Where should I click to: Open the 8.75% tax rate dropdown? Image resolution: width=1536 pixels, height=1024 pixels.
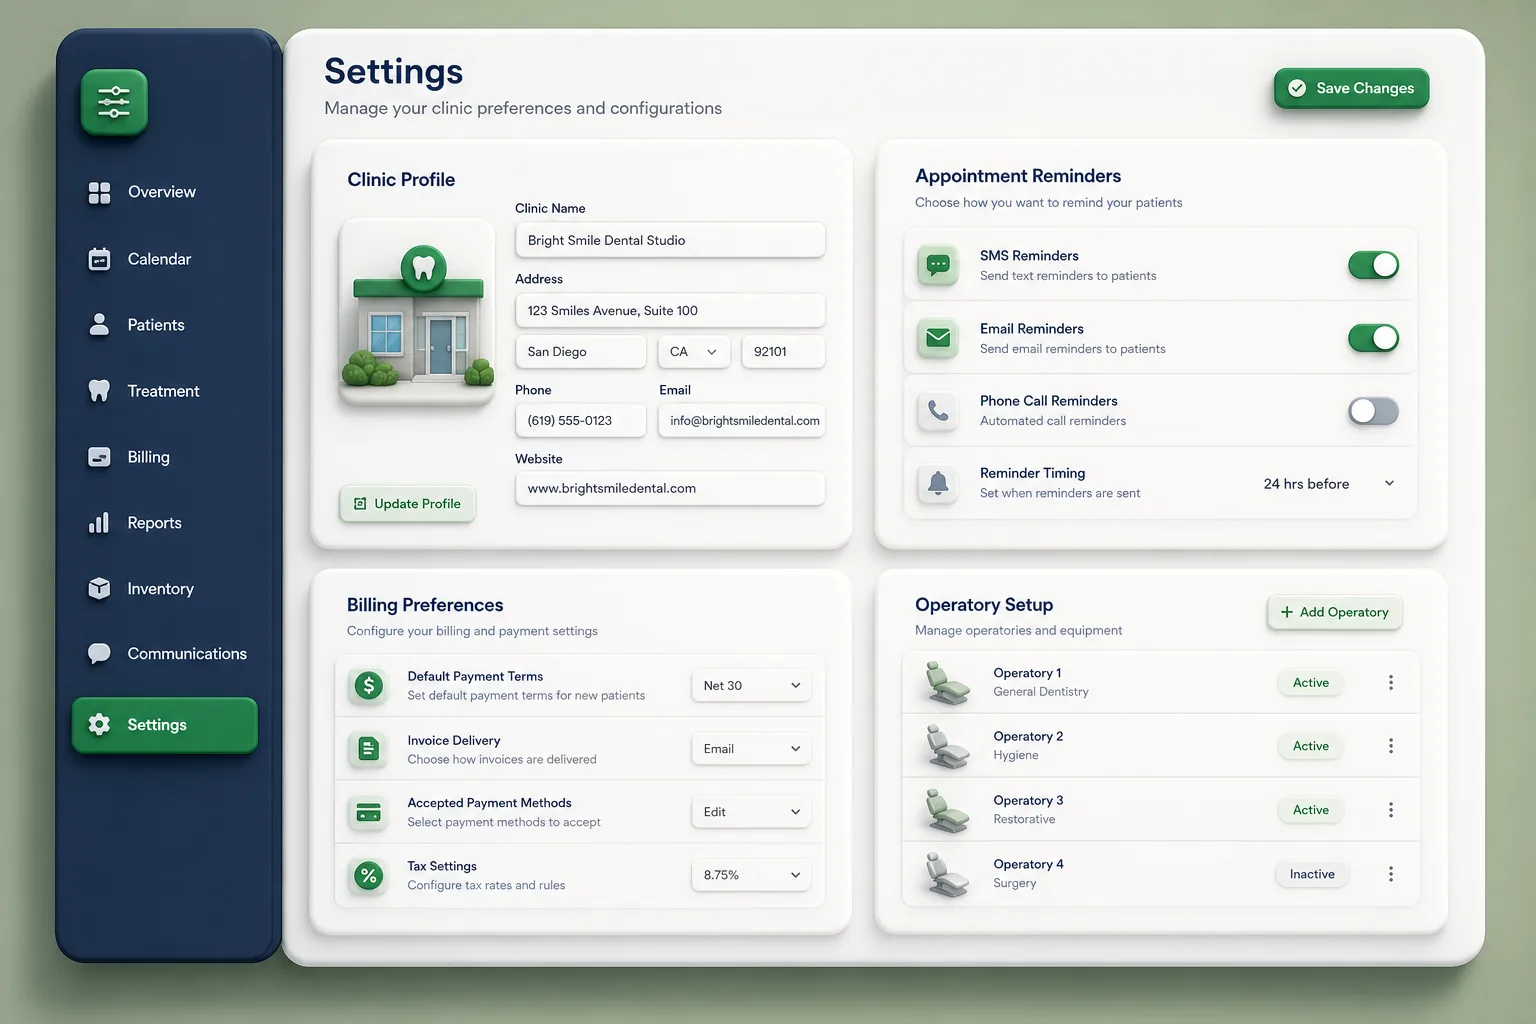pos(751,875)
